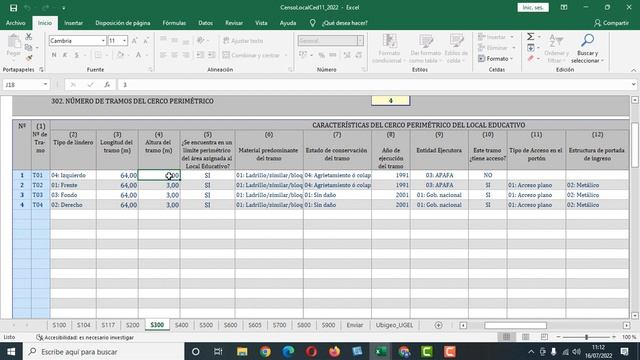Click the Format Painter brush icon
Image resolution: width=640 pixels, height=360 pixels.
pos(29,58)
